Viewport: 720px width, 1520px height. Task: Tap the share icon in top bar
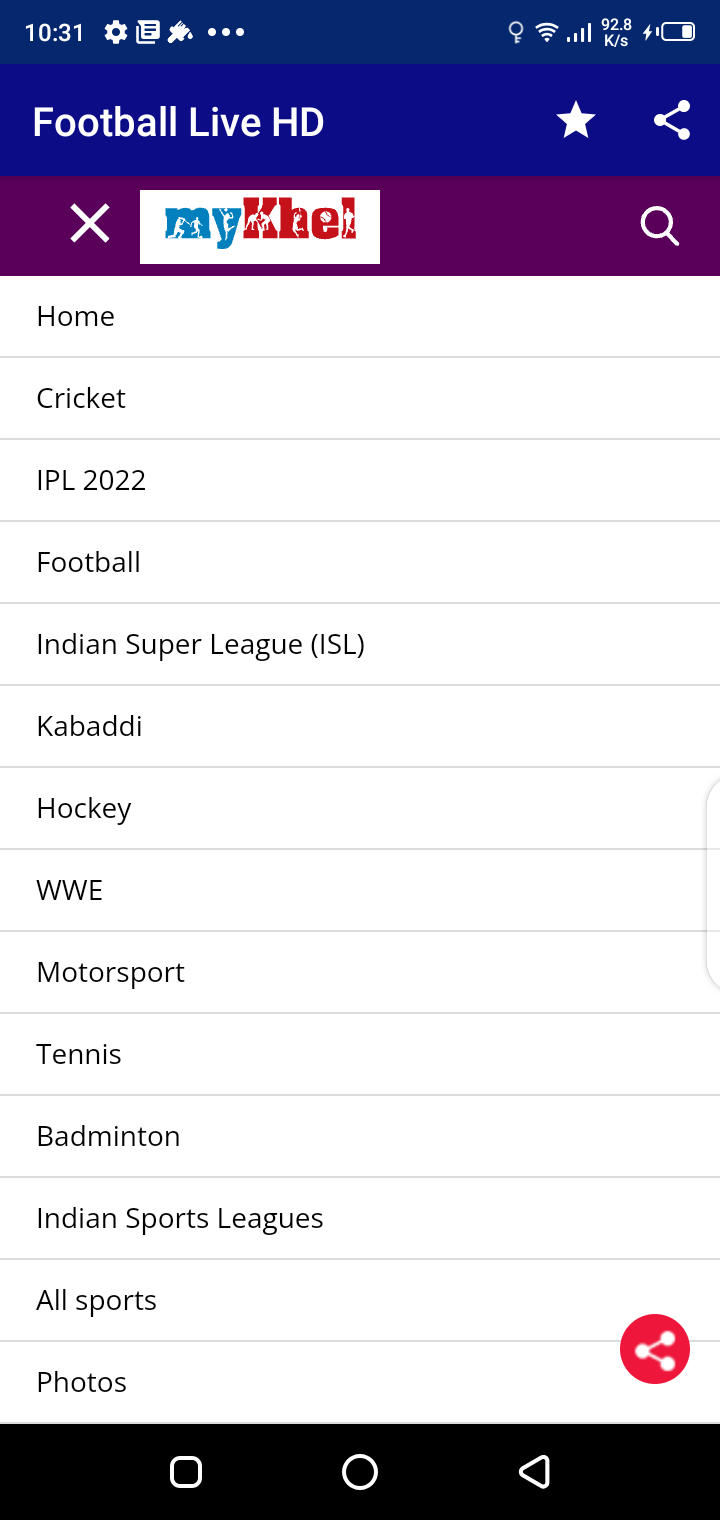tap(672, 121)
